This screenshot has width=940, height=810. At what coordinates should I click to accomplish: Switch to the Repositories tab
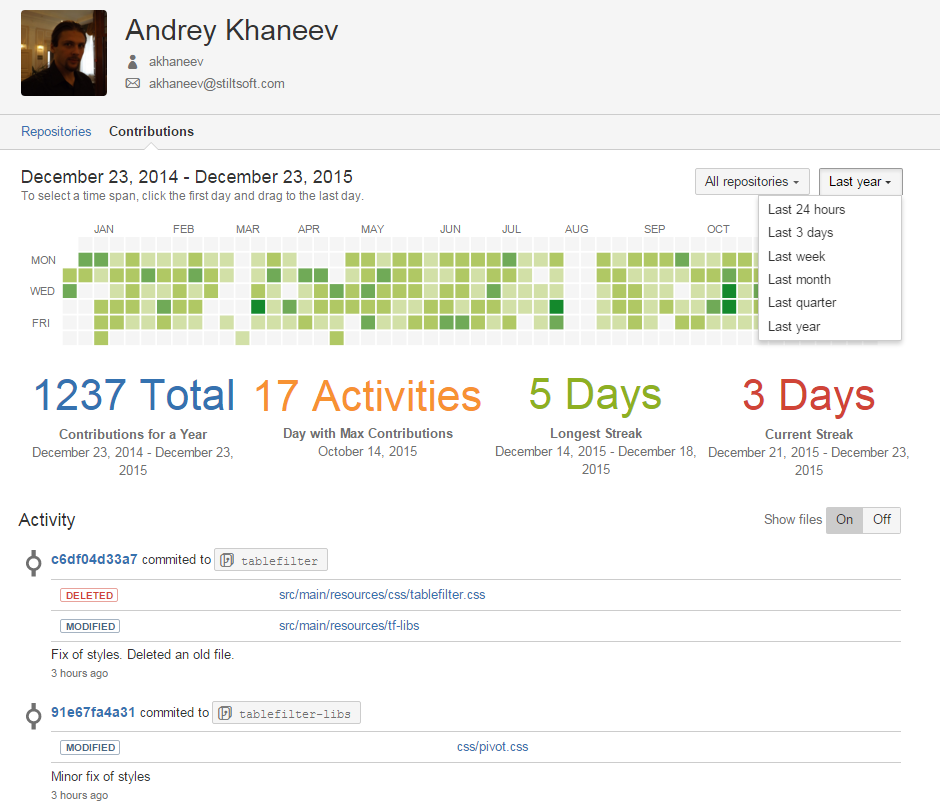pos(56,131)
